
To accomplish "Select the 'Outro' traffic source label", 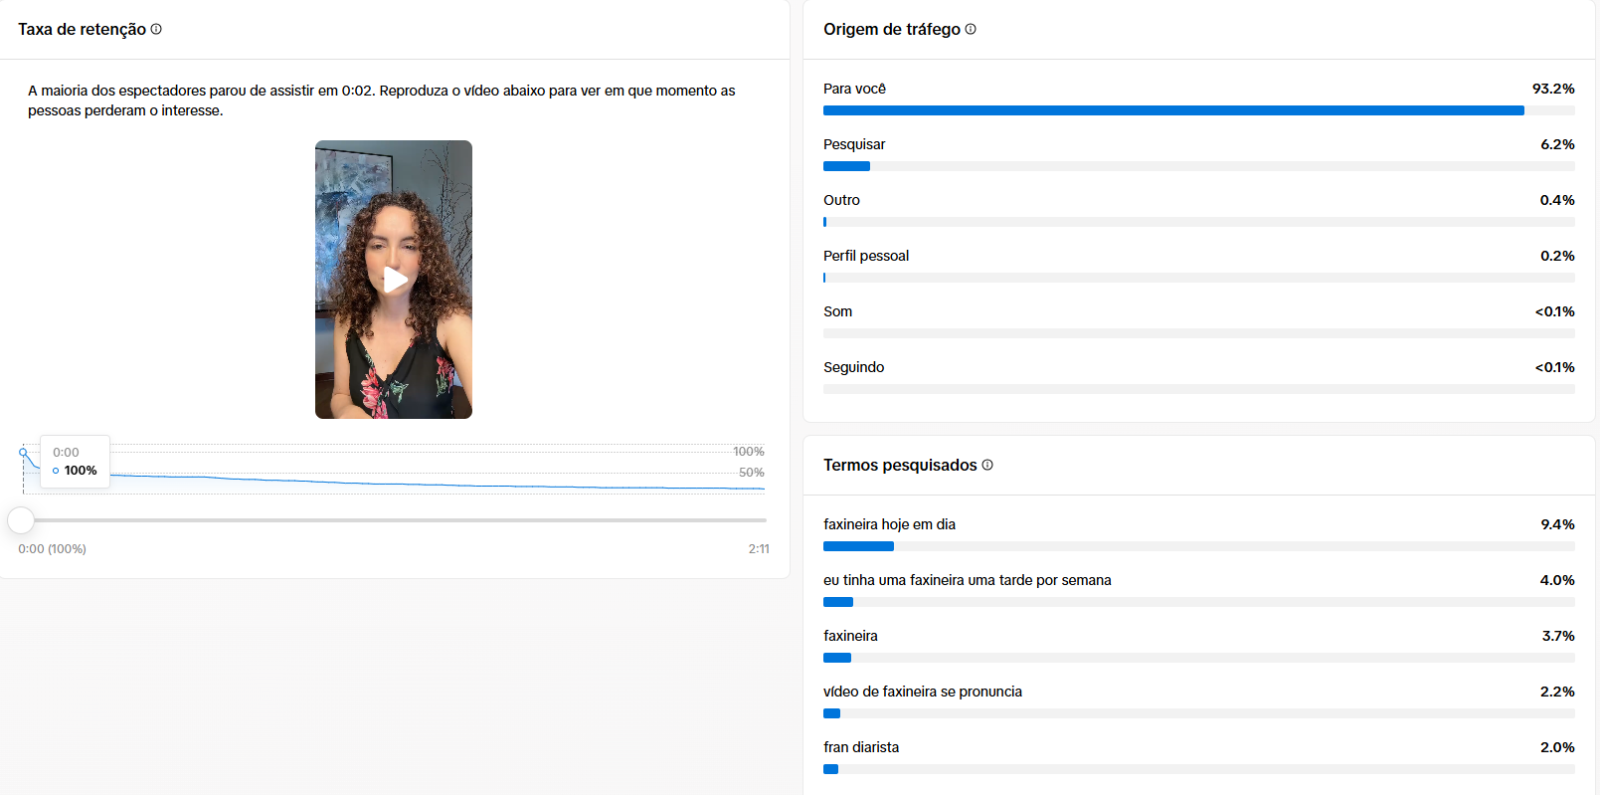I will pyautogui.click(x=842, y=200).
